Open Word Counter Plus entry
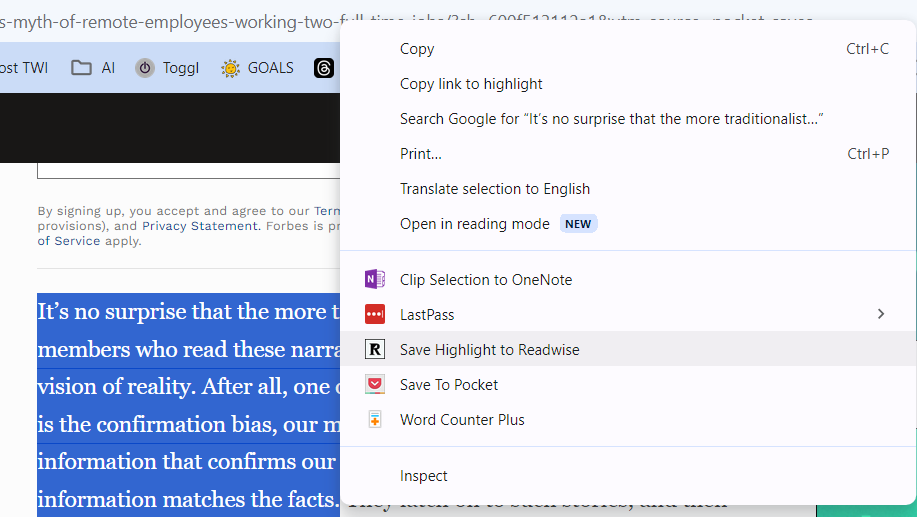Image resolution: width=917 pixels, height=517 pixels. [x=628, y=420]
